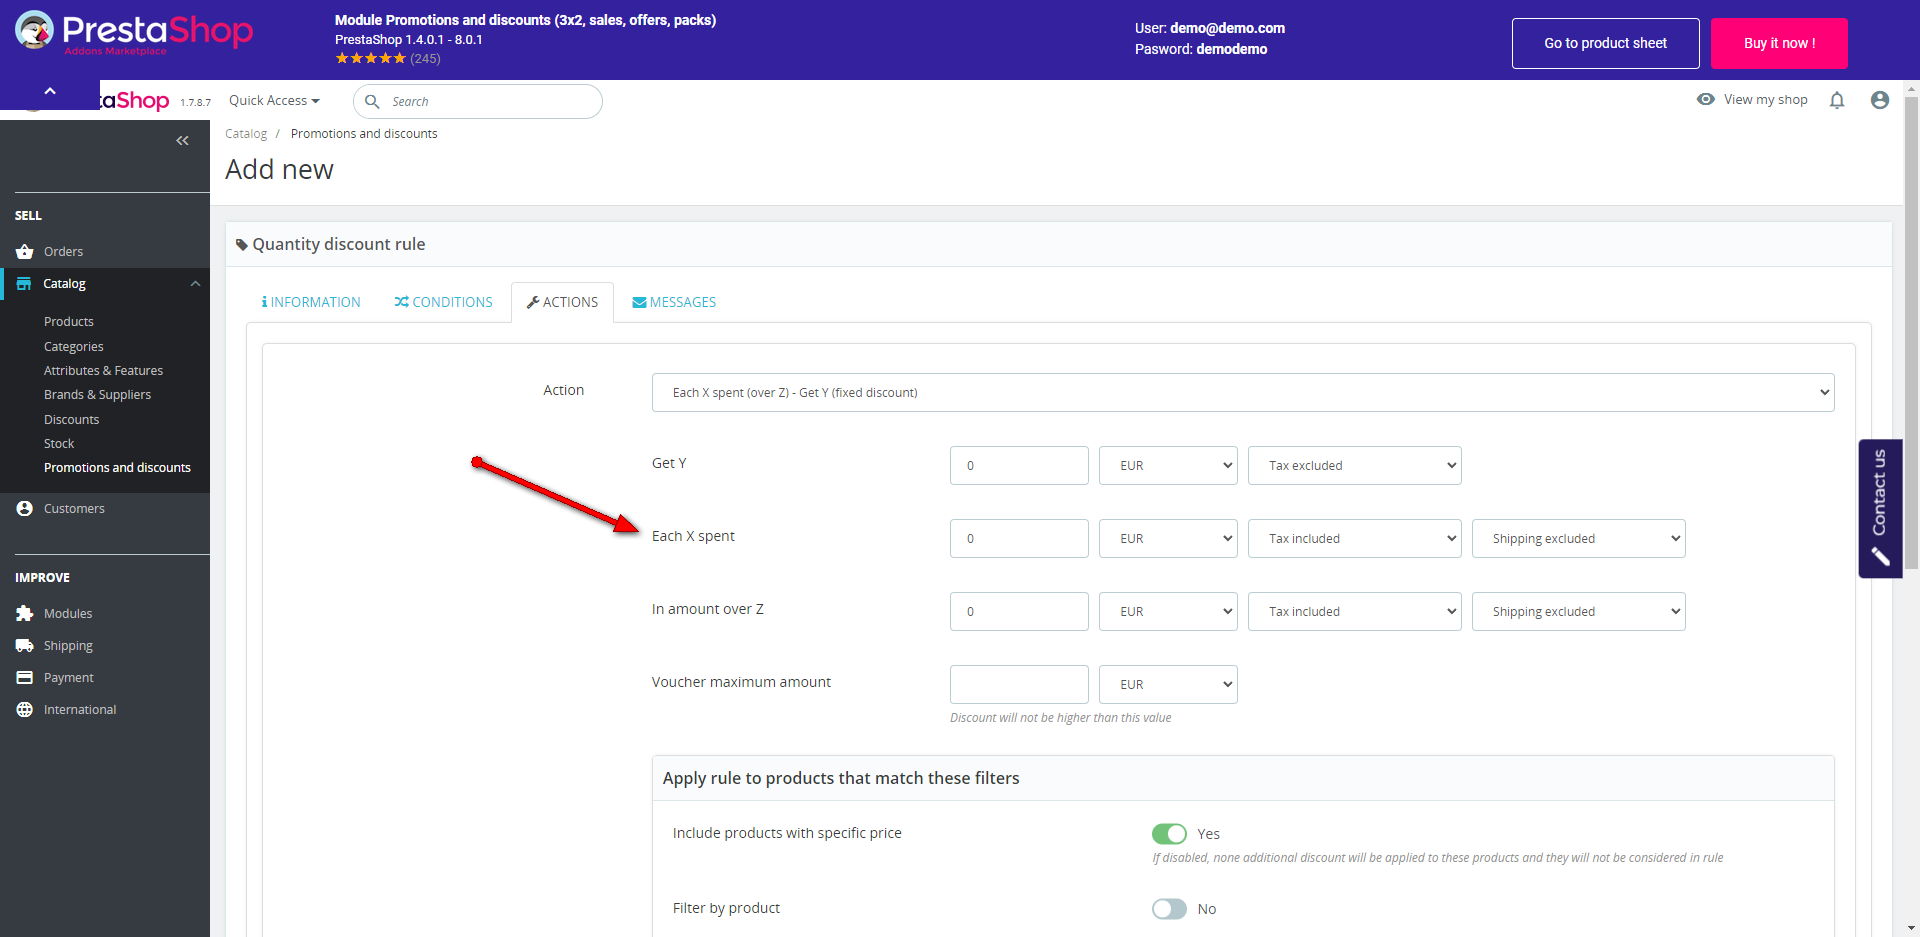Click the notifications bell icon
1920x937 pixels.
click(1837, 100)
